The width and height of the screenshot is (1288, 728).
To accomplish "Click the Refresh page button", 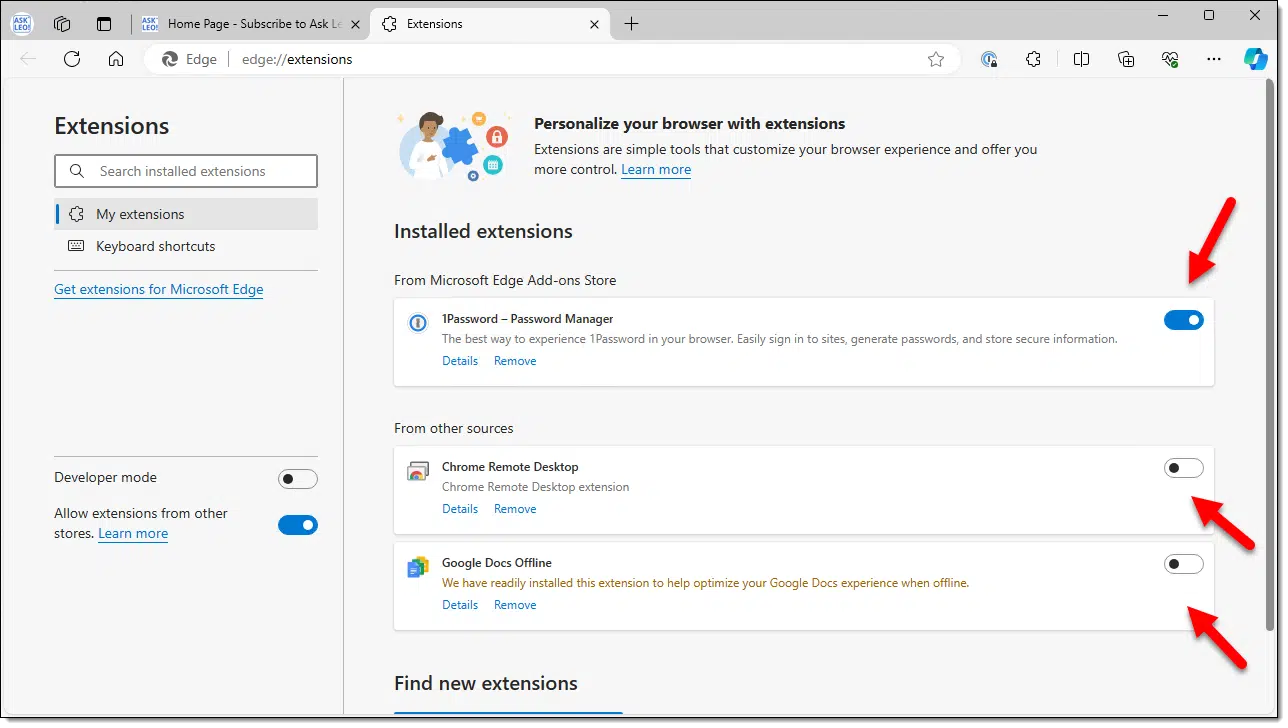I will pos(72,59).
